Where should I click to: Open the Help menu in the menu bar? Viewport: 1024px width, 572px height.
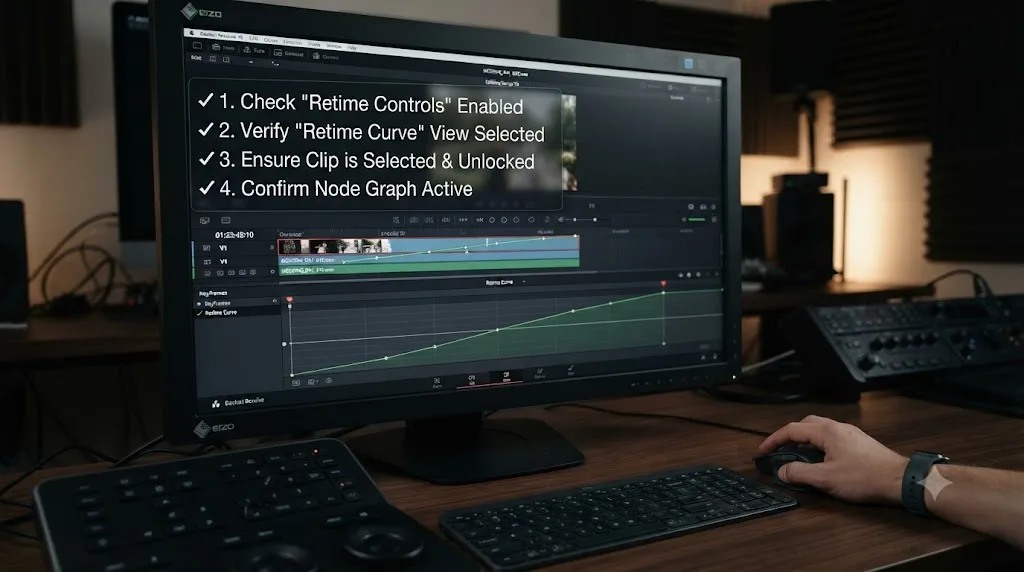click(351, 48)
